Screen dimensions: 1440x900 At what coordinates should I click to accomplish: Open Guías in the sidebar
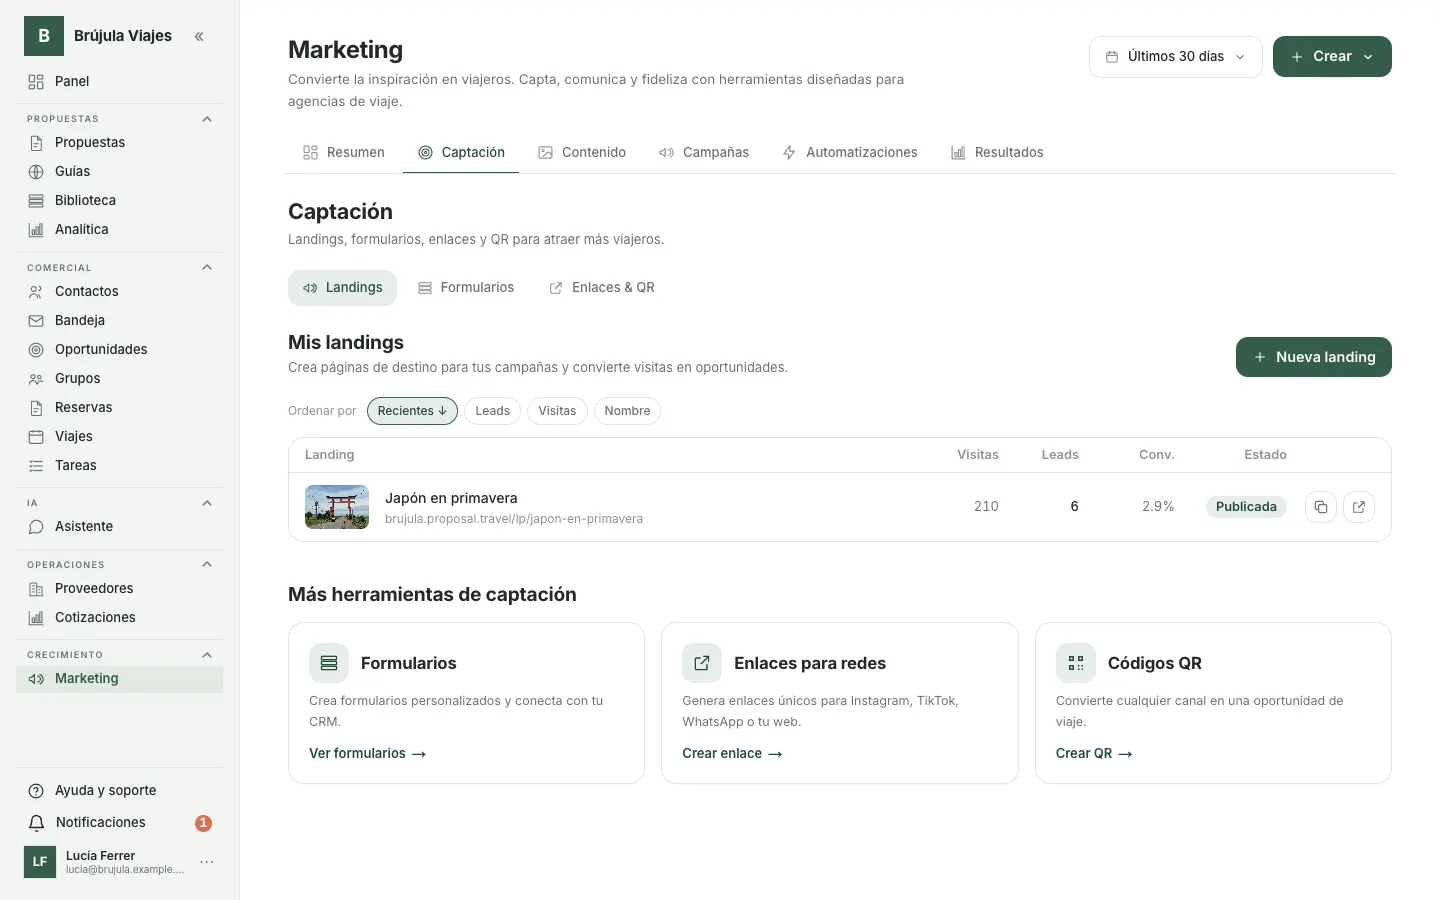(120, 171)
